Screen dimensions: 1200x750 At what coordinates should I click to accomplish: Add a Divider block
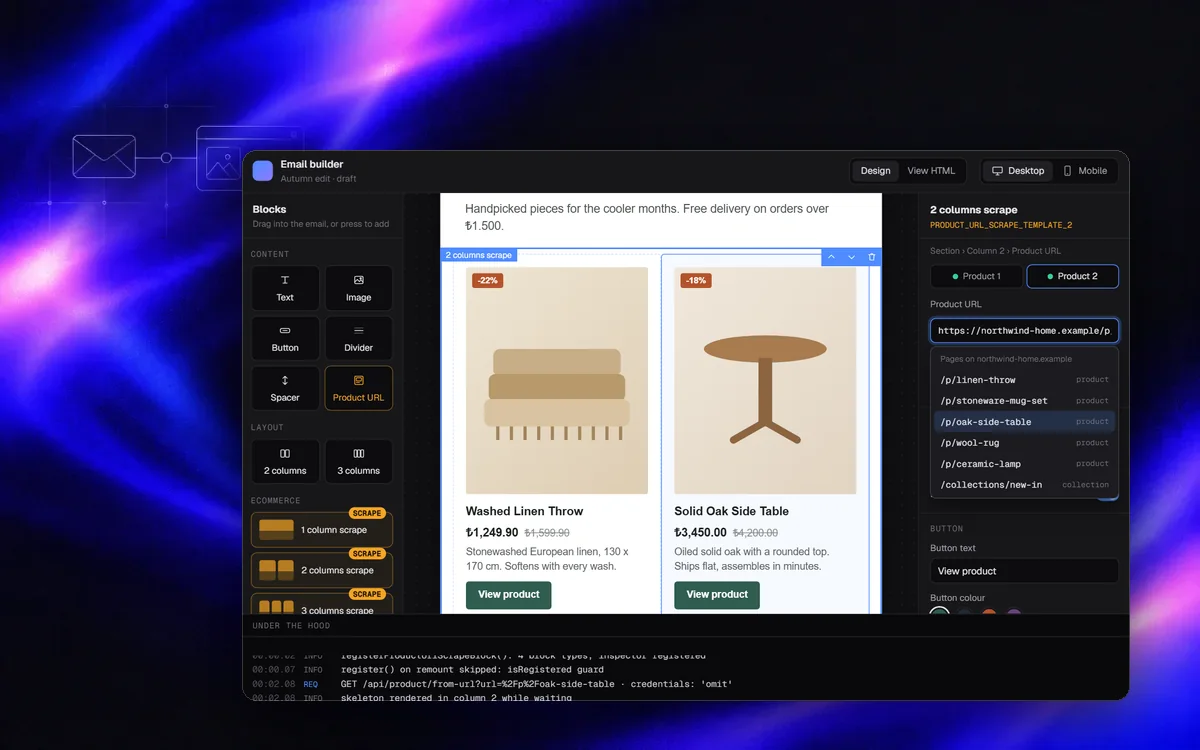tap(359, 338)
